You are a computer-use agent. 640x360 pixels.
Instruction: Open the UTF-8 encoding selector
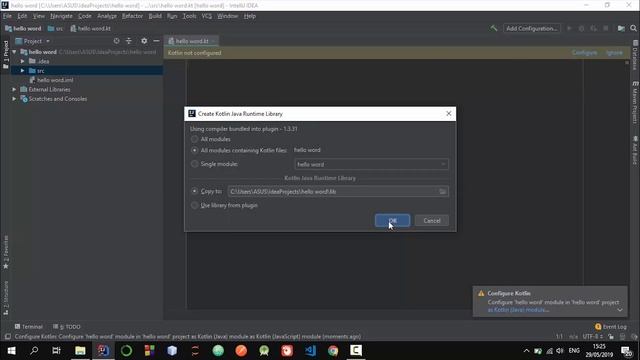tap(593, 337)
